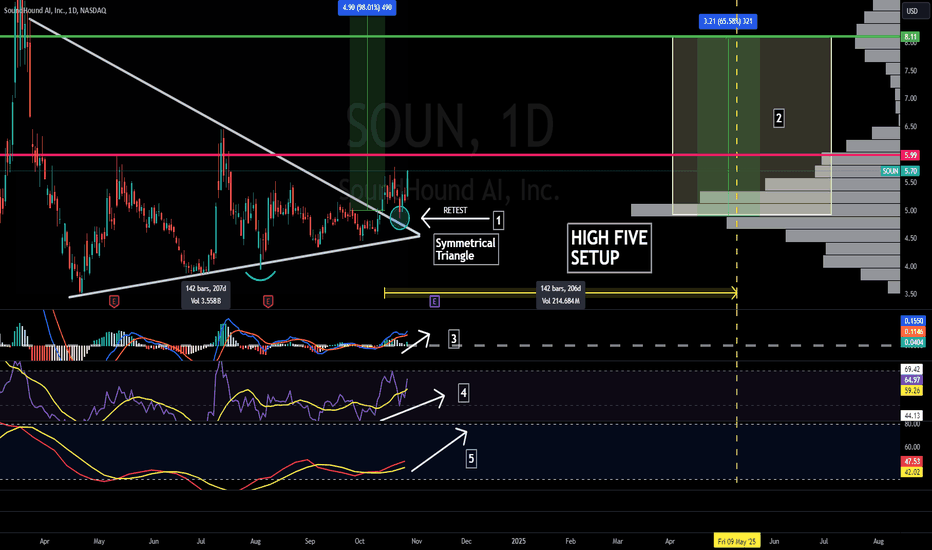Click the May month label on time axis
This screenshot has height=550, width=932.
coord(99,542)
